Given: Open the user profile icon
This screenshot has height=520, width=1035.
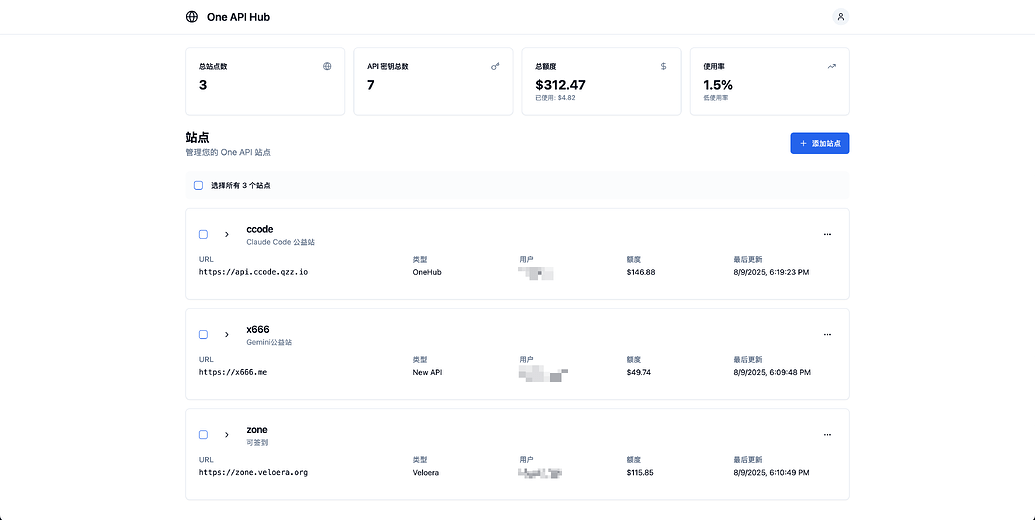Looking at the screenshot, I should pyautogui.click(x=840, y=17).
